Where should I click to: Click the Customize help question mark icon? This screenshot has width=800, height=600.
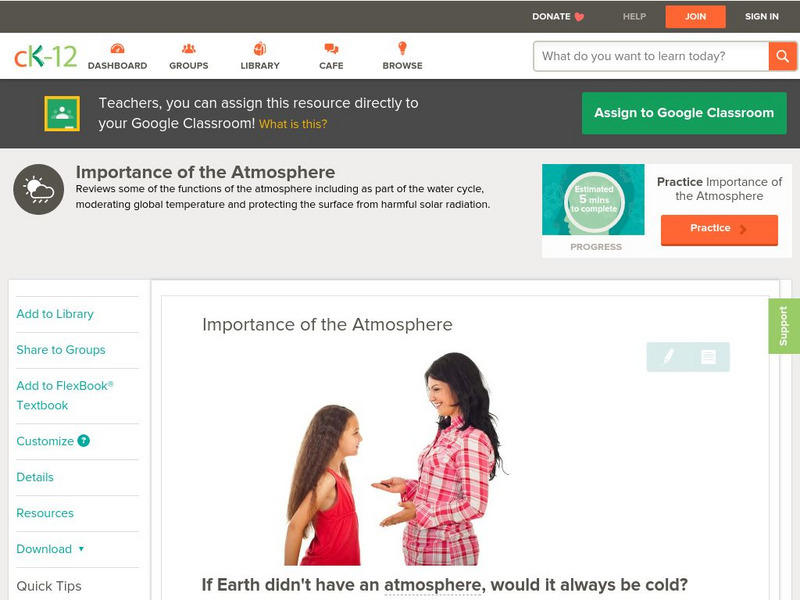tap(84, 441)
